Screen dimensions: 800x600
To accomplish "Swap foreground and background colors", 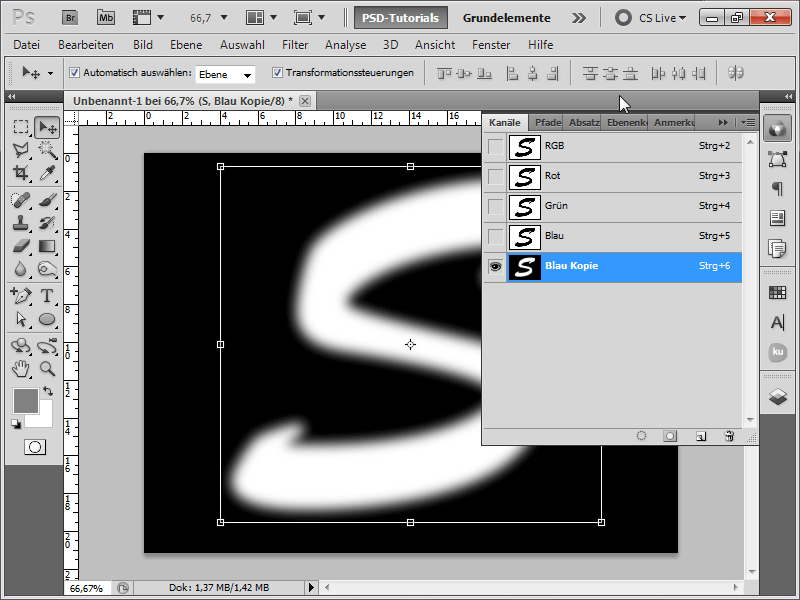I will (48, 391).
